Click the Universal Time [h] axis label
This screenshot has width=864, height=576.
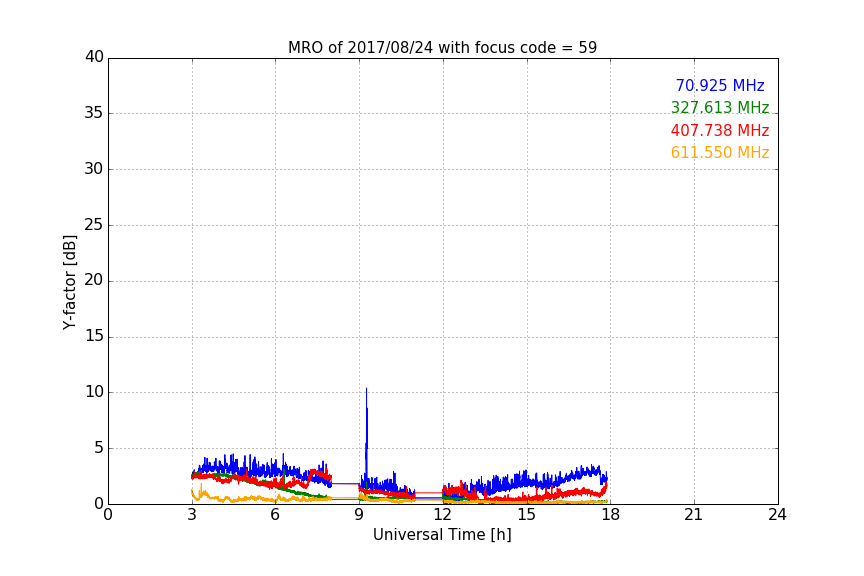point(442,535)
